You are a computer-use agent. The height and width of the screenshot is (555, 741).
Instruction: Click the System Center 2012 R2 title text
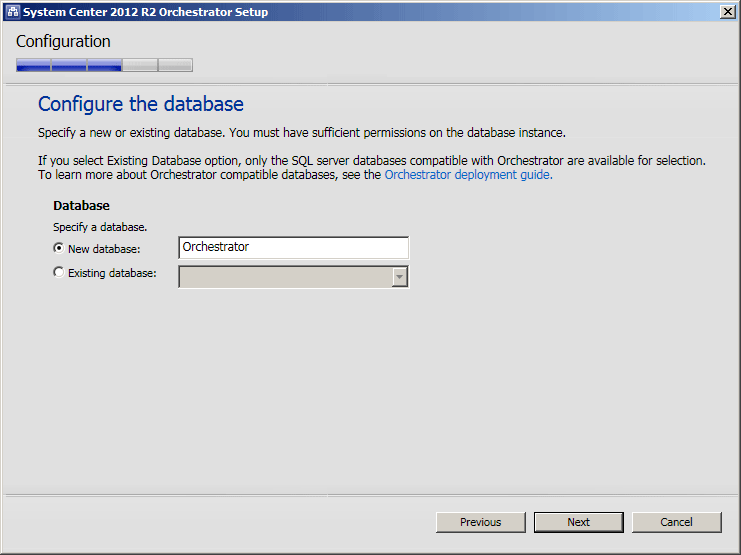point(146,12)
